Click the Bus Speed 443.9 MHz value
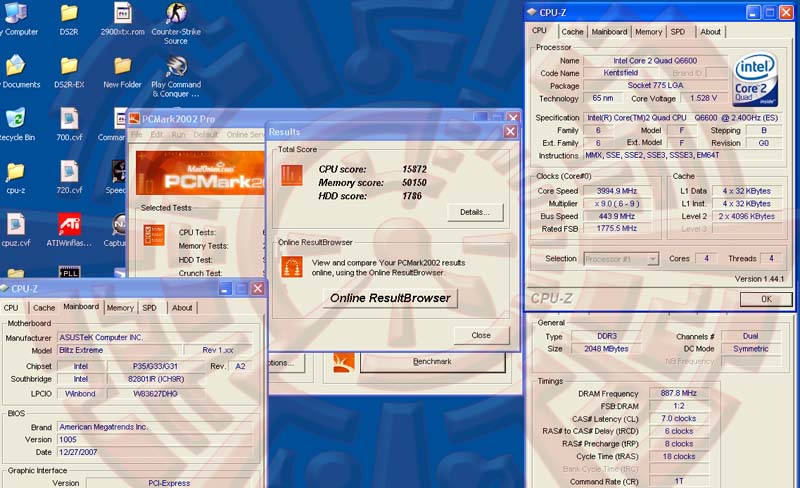Image resolution: width=800 pixels, height=488 pixels. pos(617,216)
